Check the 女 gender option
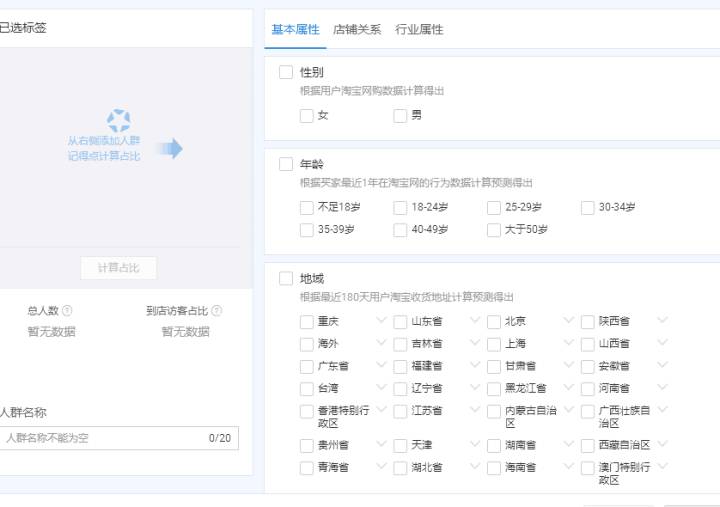Image resolution: width=720 pixels, height=507 pixels. tap(307, 116)
